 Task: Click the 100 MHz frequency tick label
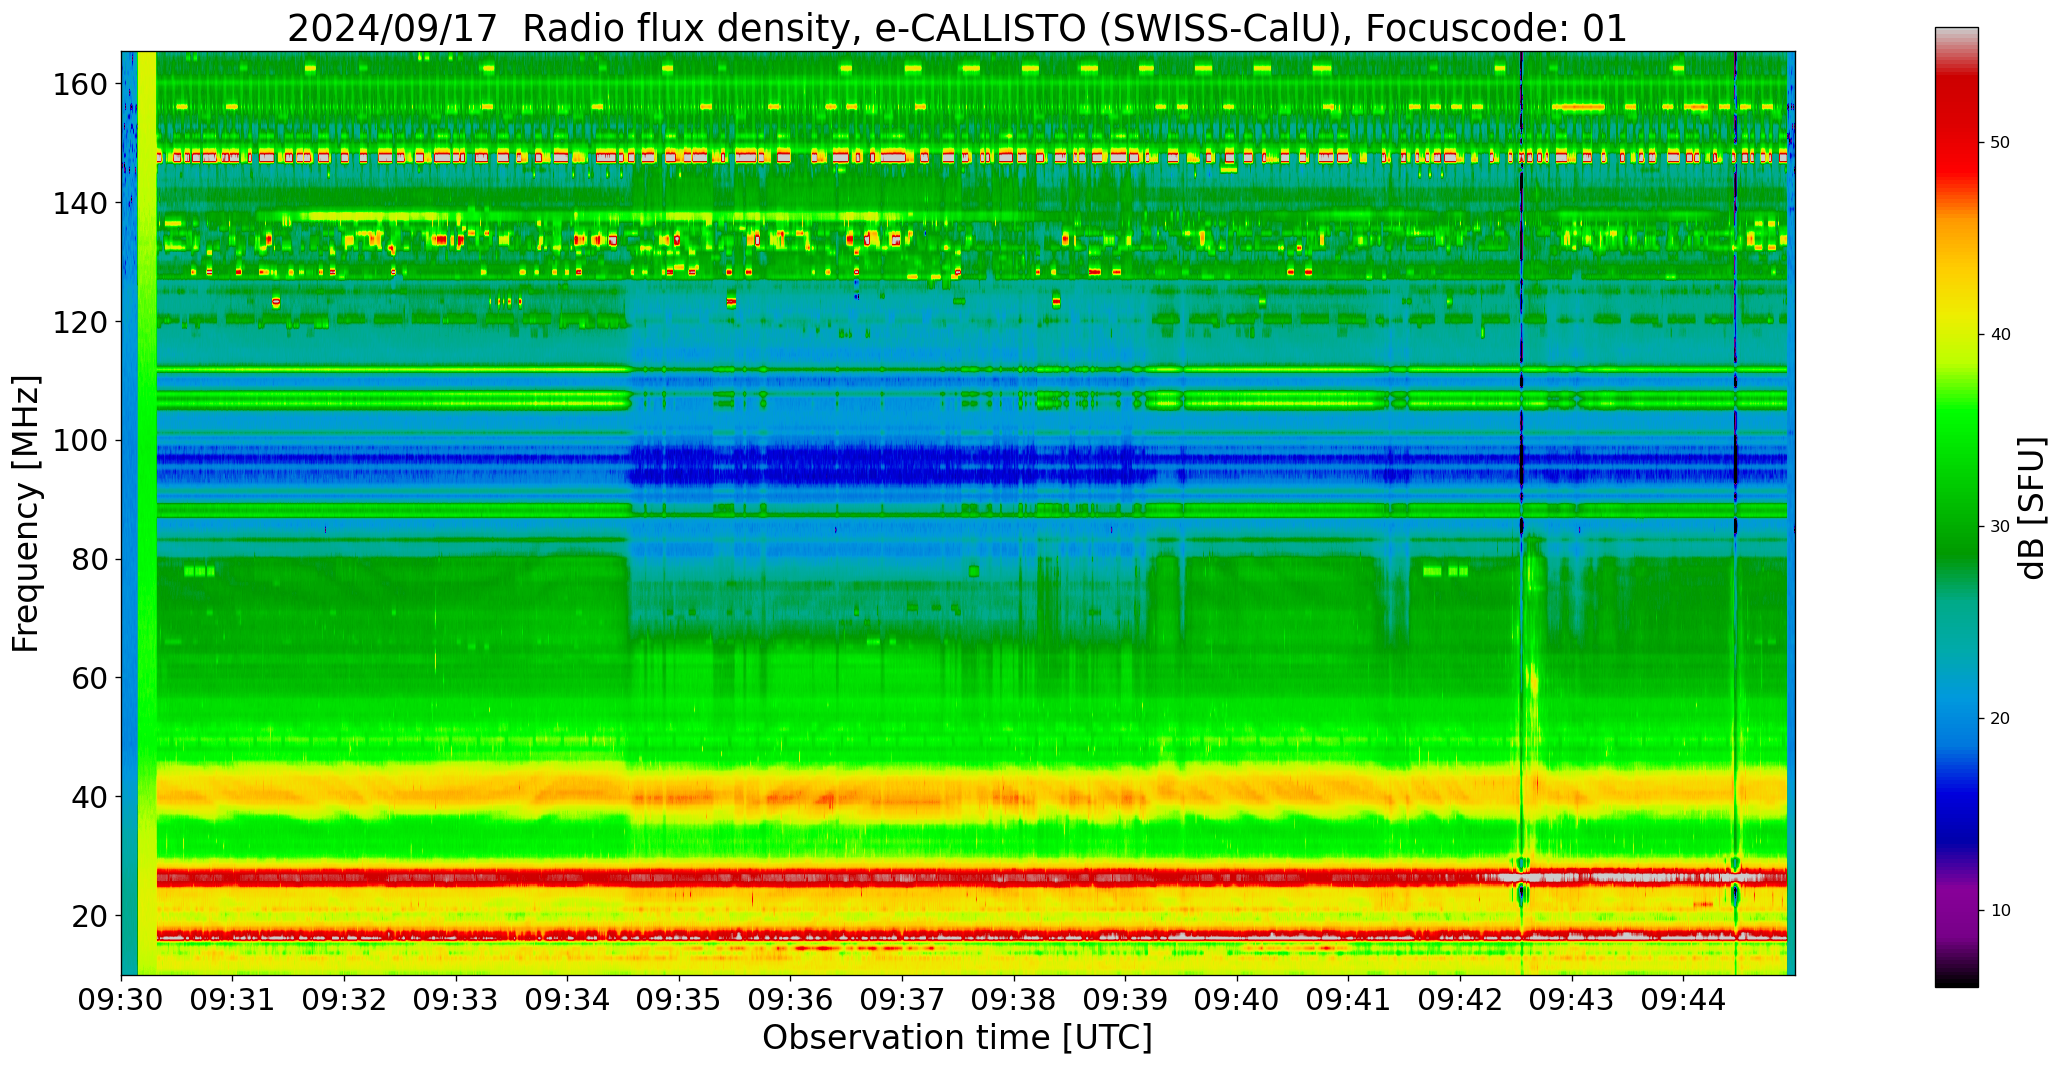tap(79, 441)
